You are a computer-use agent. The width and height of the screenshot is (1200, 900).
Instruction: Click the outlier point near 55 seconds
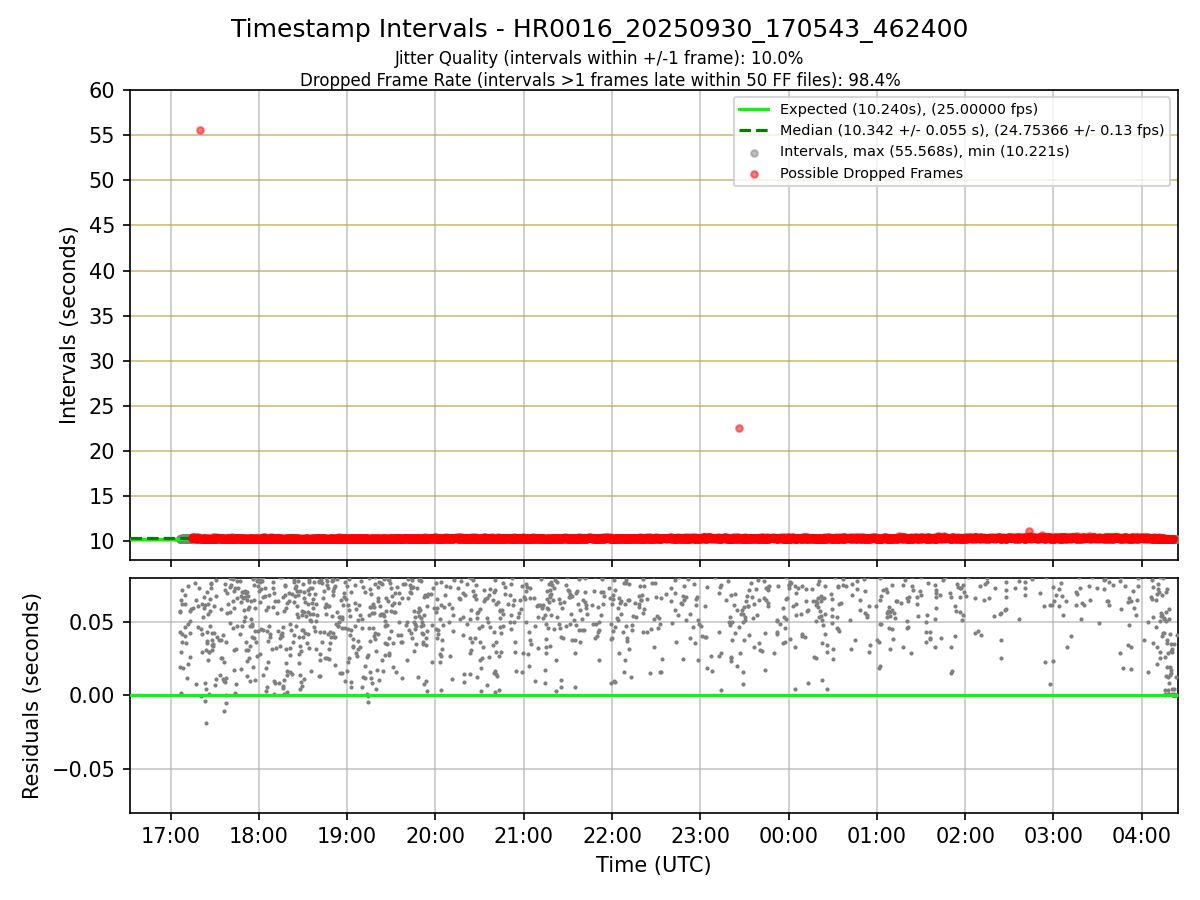[200, 130]
